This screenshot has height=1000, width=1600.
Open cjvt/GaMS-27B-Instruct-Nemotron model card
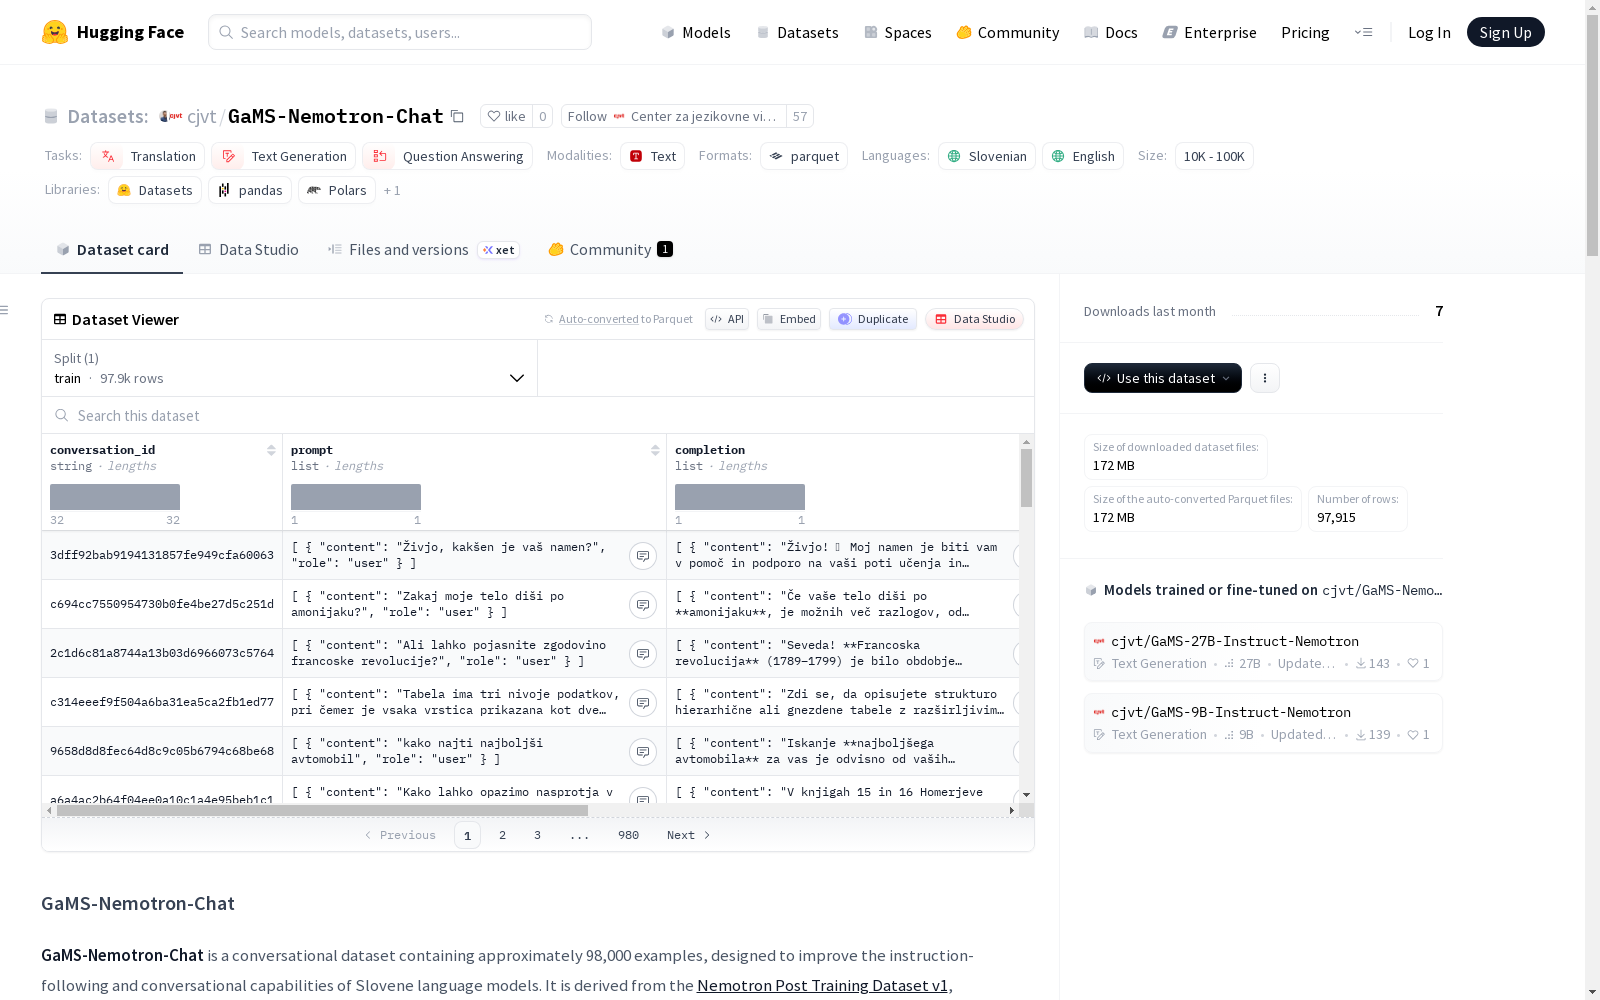click(1263, 651)
